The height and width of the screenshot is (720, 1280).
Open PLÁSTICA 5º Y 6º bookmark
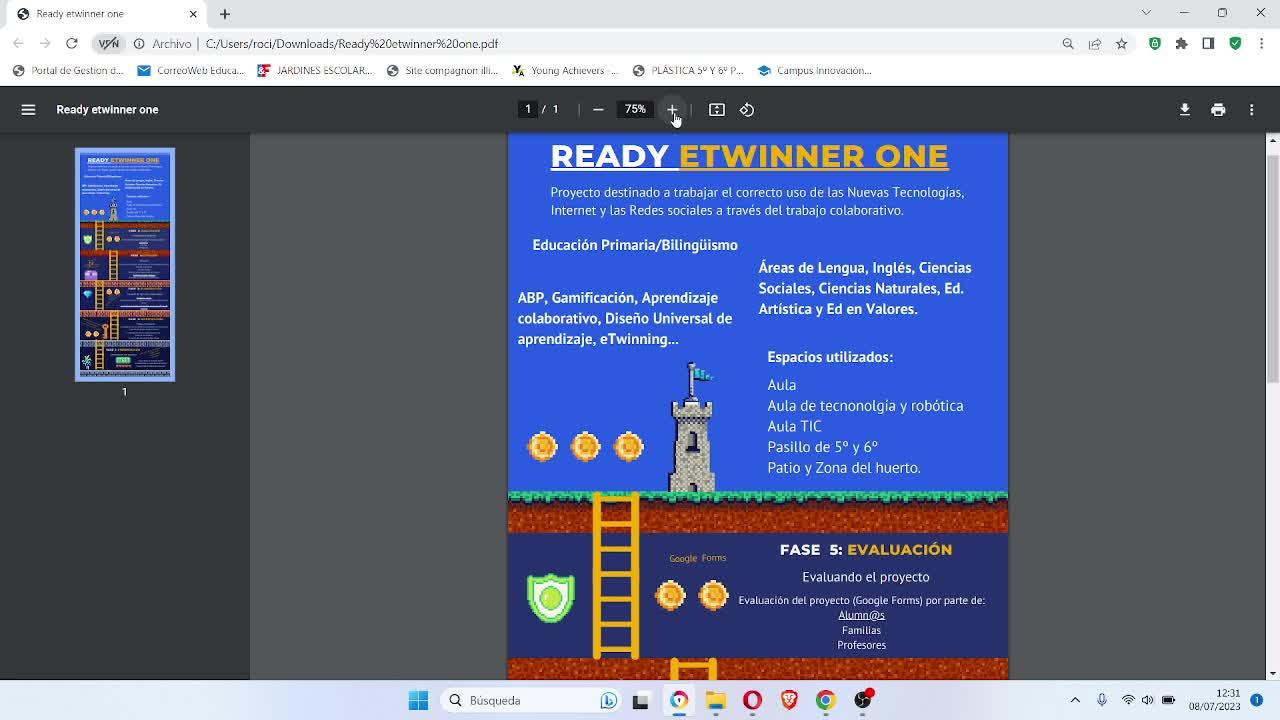coord(689,71)
